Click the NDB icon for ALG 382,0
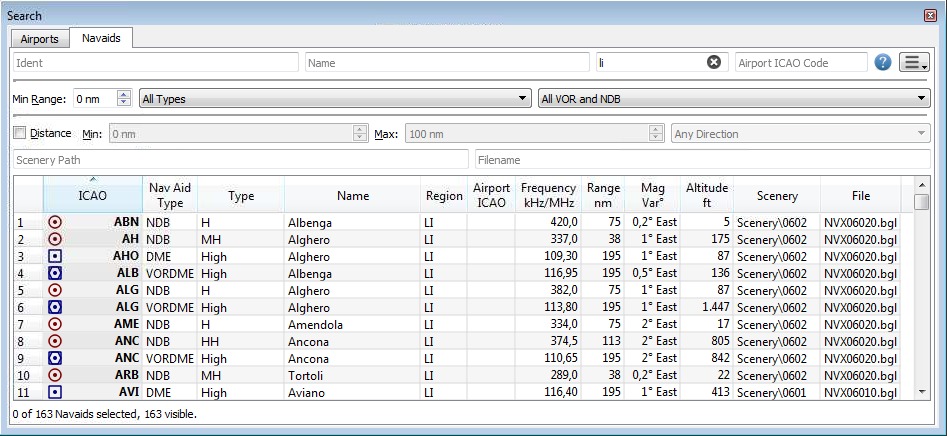This screenshot has width=947, height=436. coord(55,290)
